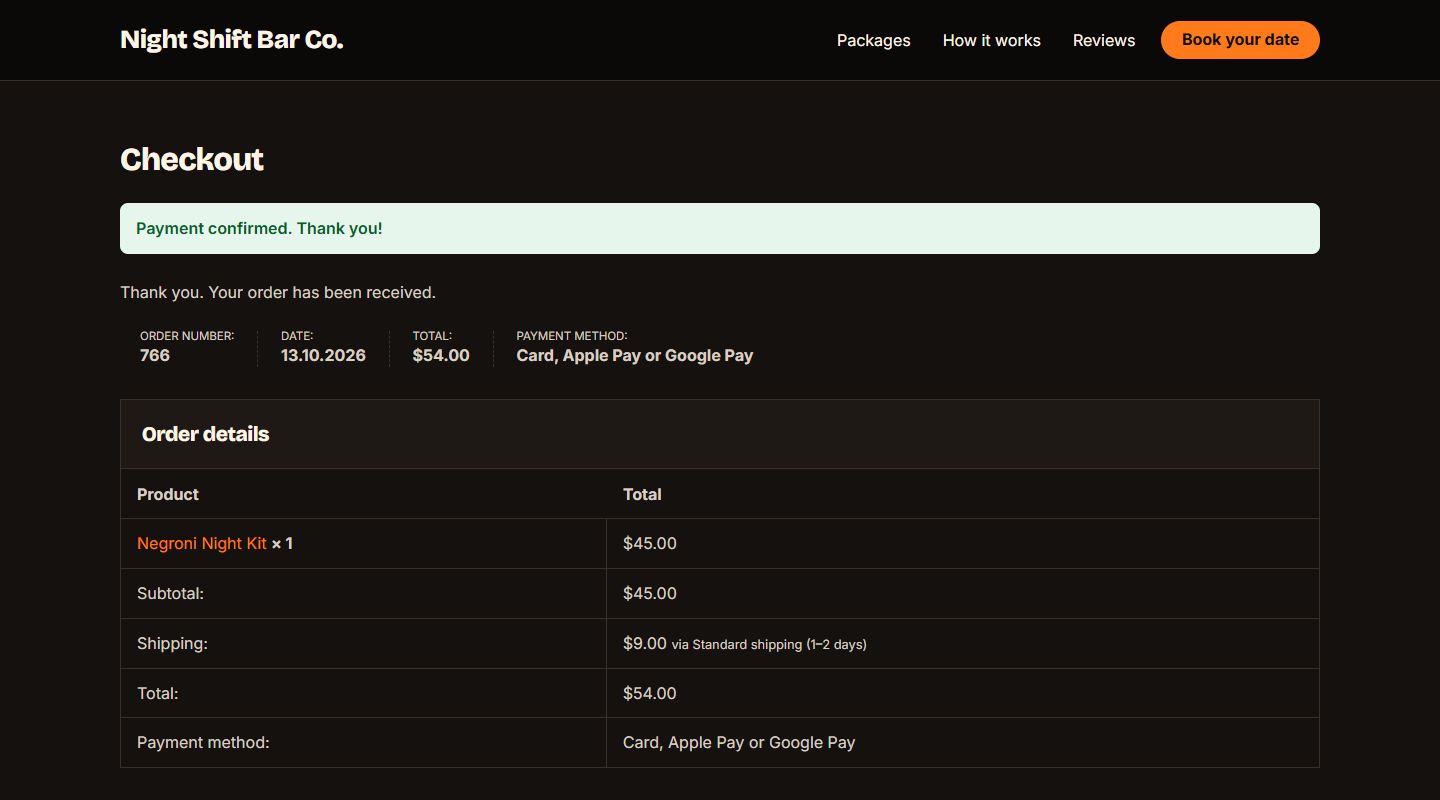Viewport: 1440px width, 800px height.
Task: Click the $9.00 Standard shipping cost
Action: 645,643
